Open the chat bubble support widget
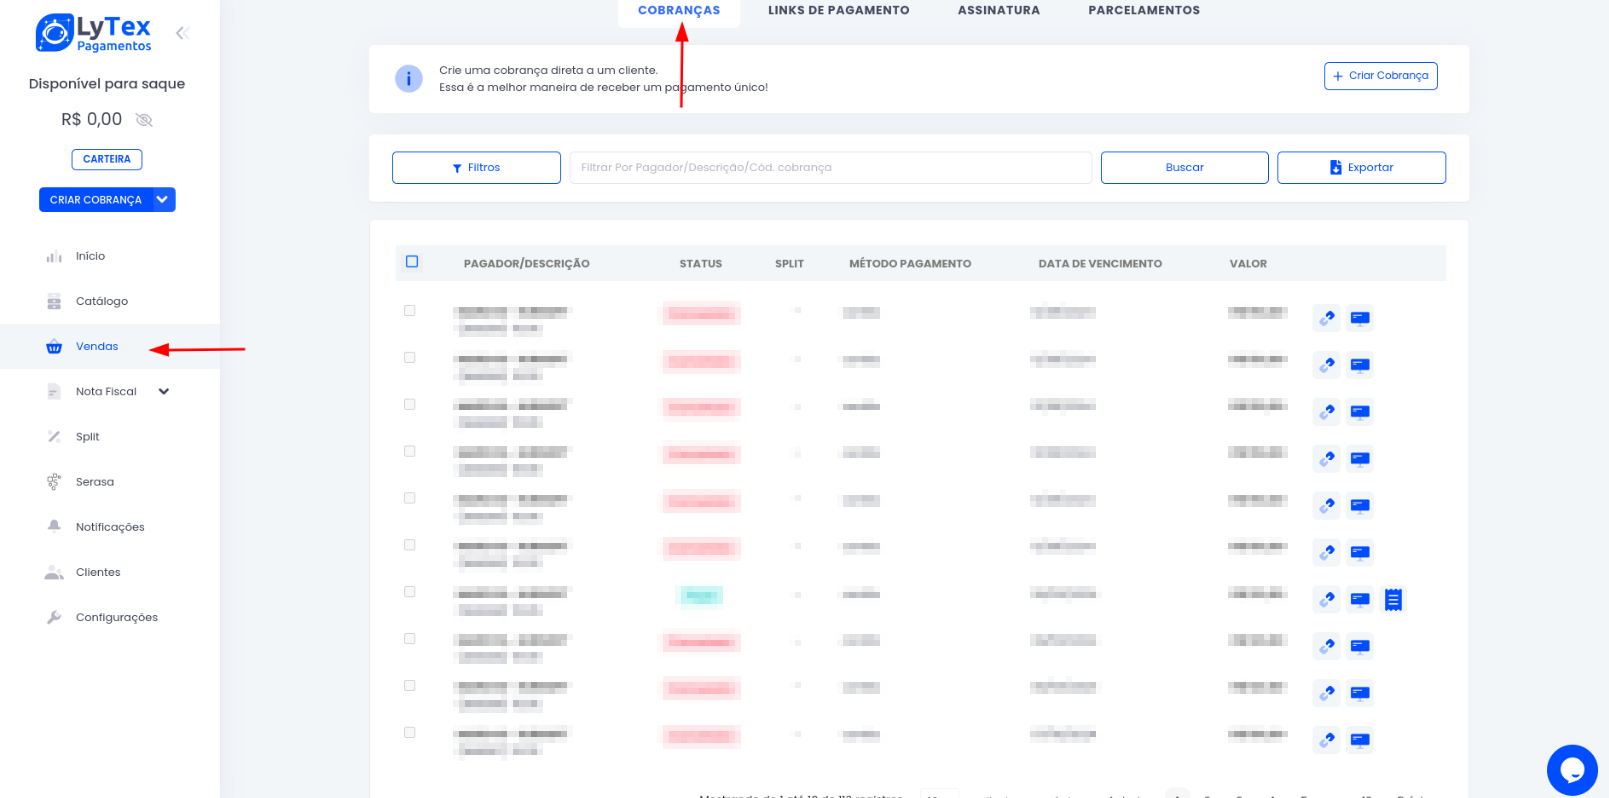1609x798 pixels. click(1572, 770)
